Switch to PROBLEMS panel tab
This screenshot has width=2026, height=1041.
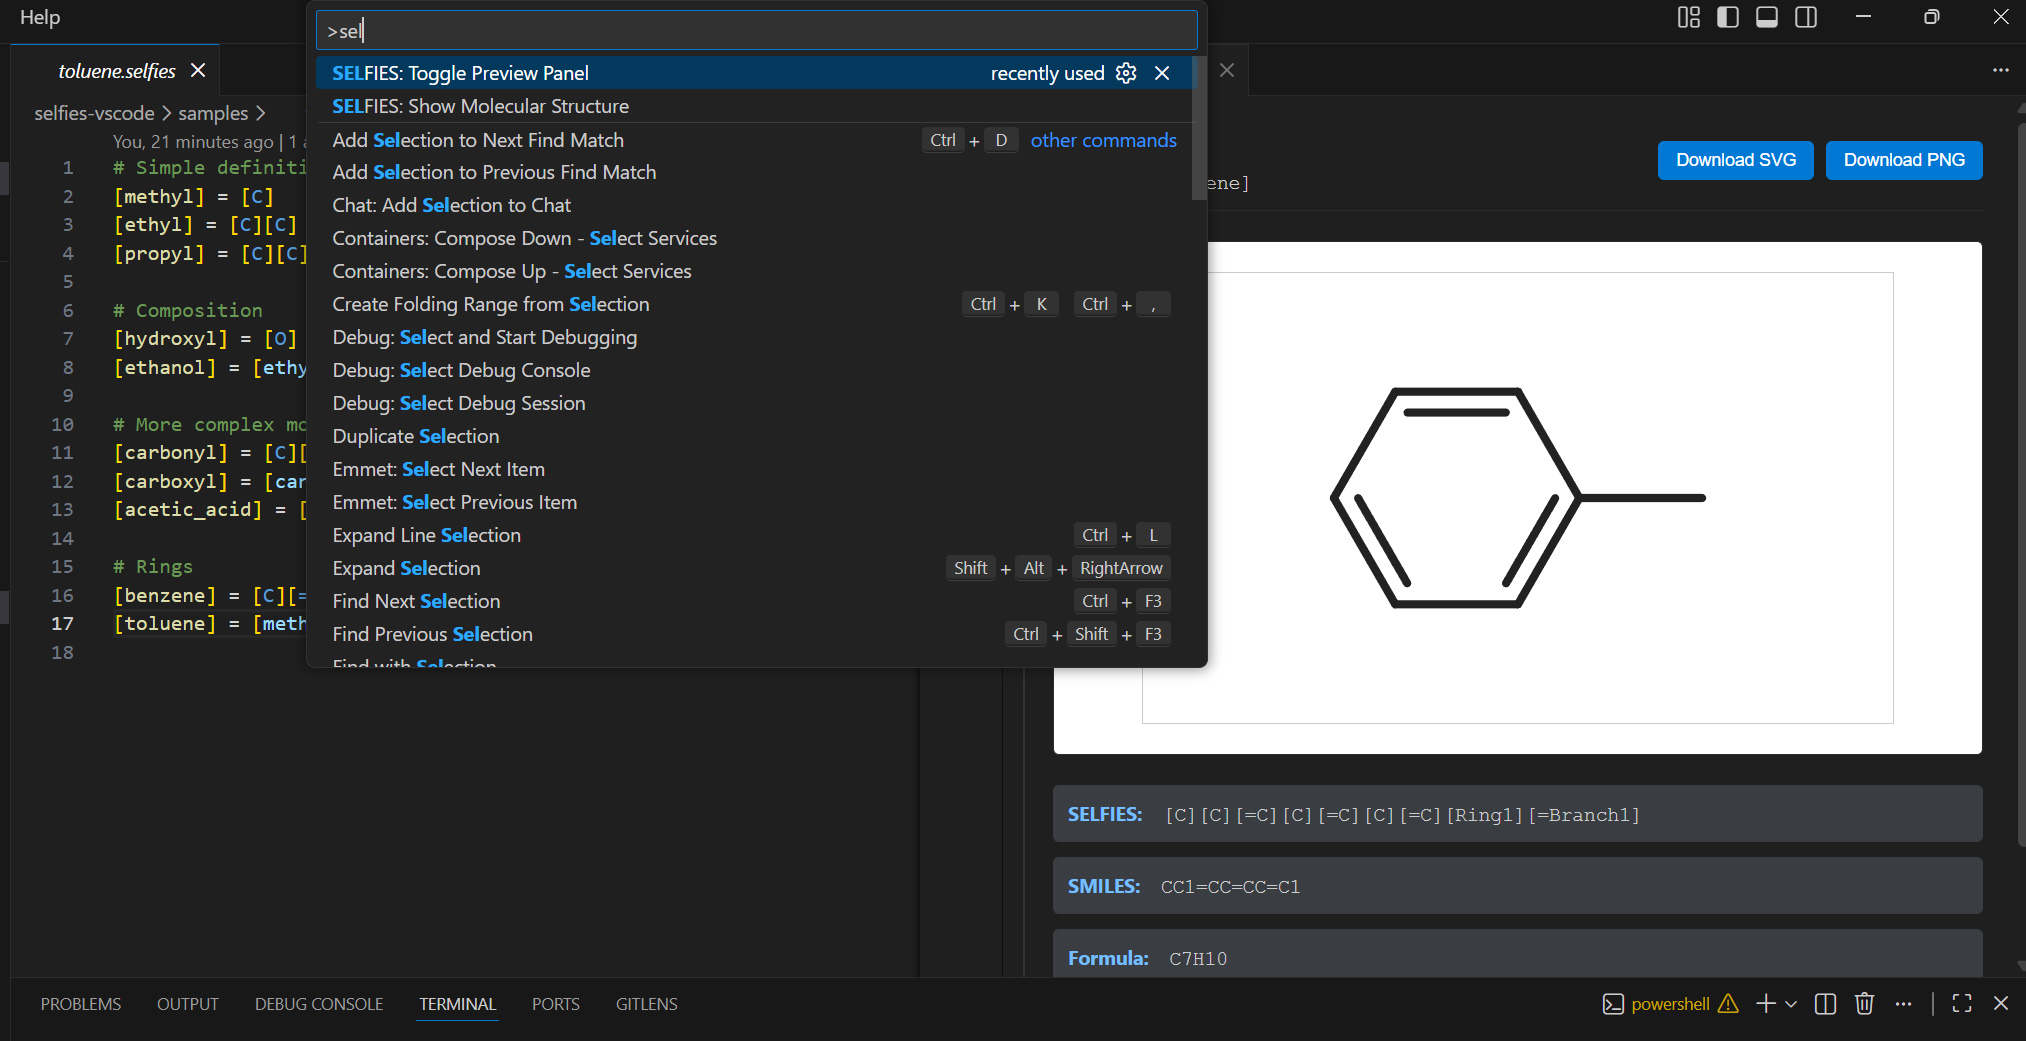(81, 1004)
